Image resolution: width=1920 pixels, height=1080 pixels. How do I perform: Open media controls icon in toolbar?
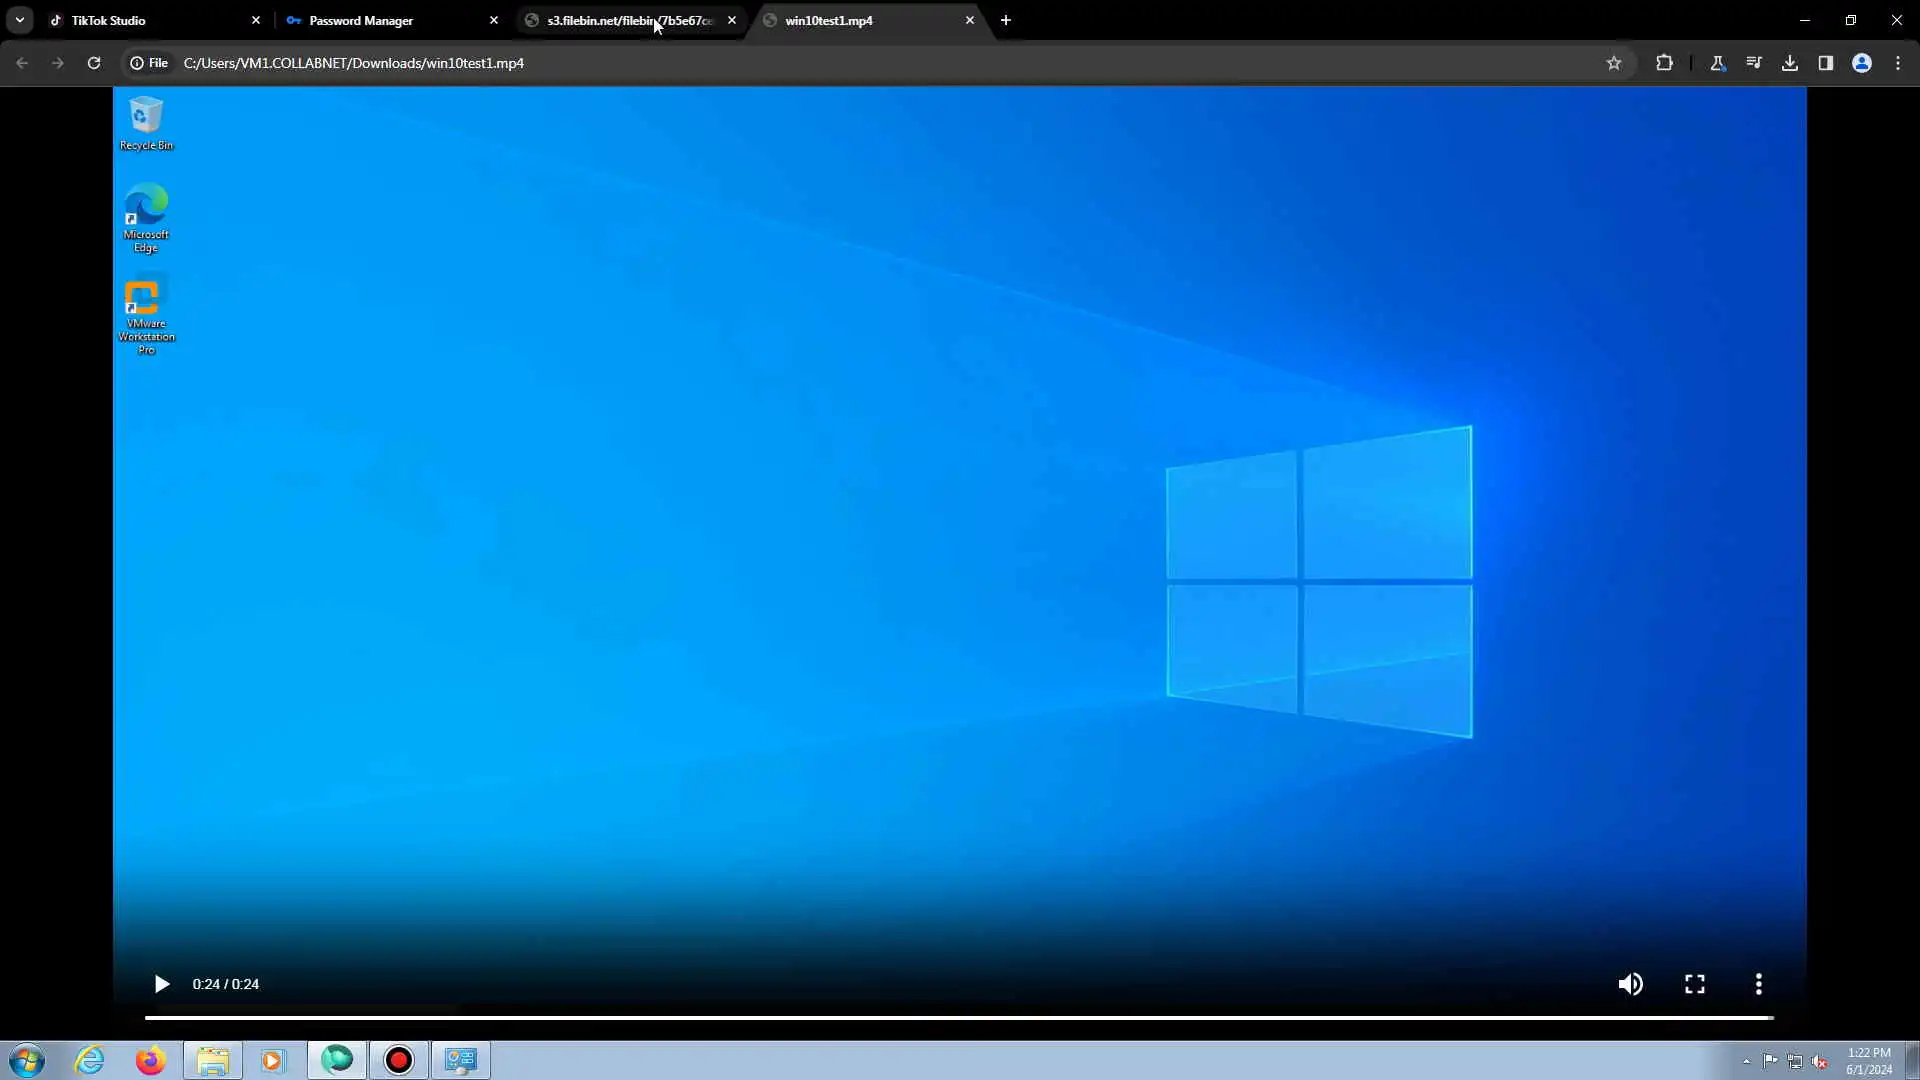1753,63
